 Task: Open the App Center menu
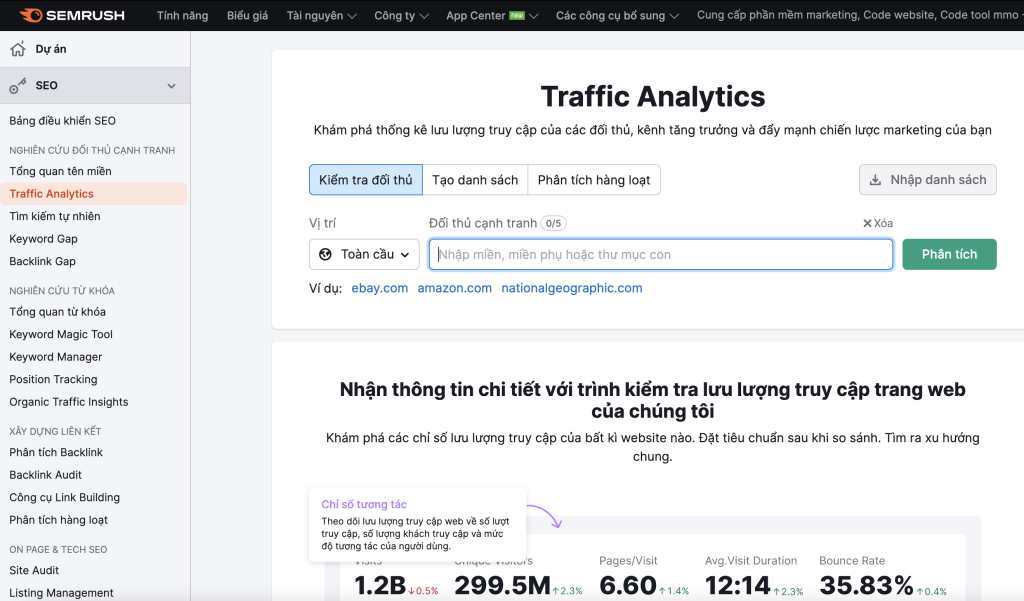click(491, 16)
